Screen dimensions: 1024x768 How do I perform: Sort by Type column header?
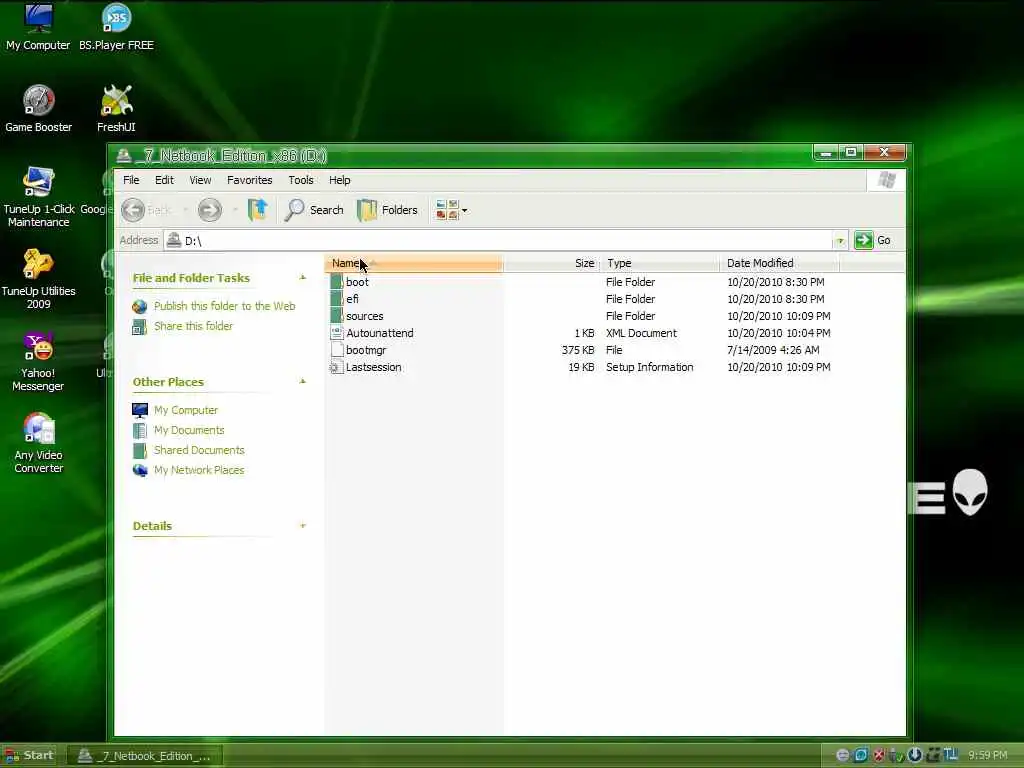[660, 263]
